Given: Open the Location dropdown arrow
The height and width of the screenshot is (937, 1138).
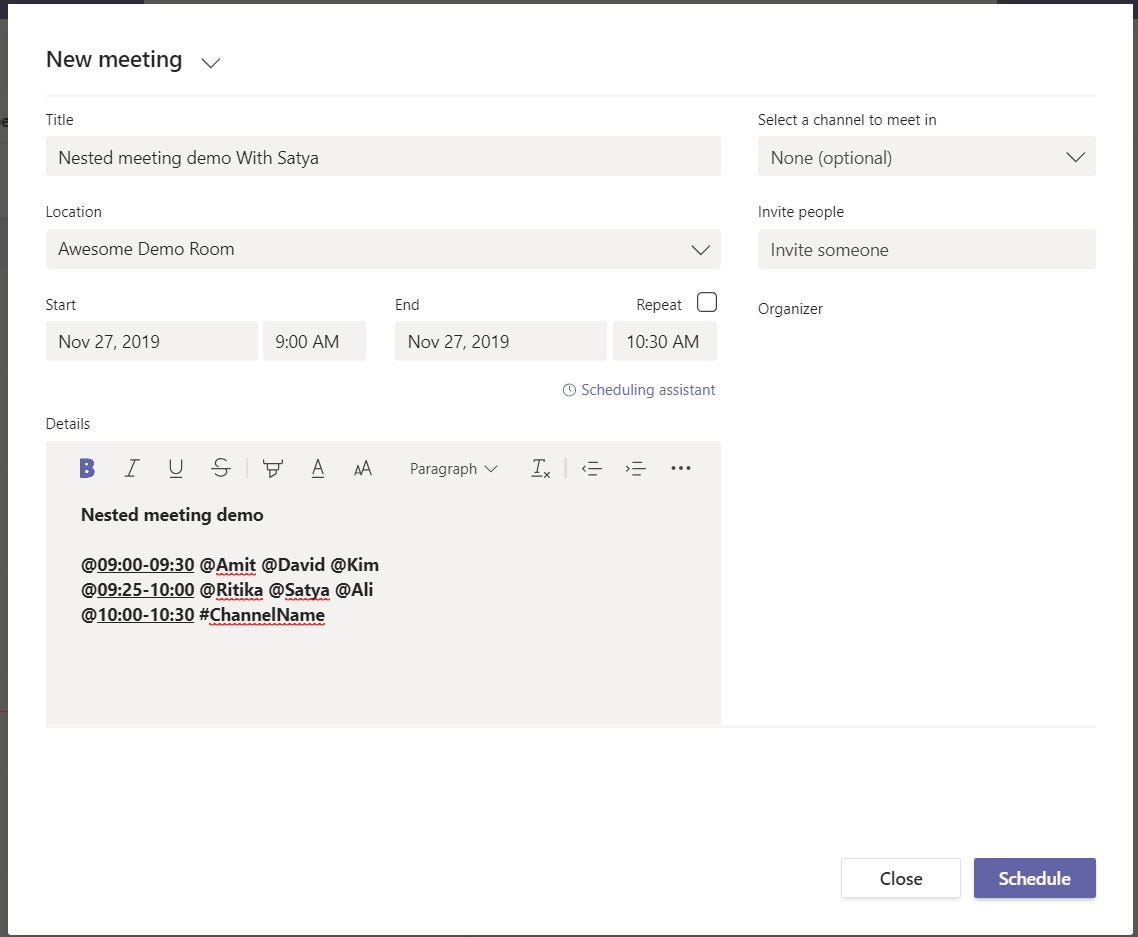Looking at the screenshot, I should click(x=700, y=250).
